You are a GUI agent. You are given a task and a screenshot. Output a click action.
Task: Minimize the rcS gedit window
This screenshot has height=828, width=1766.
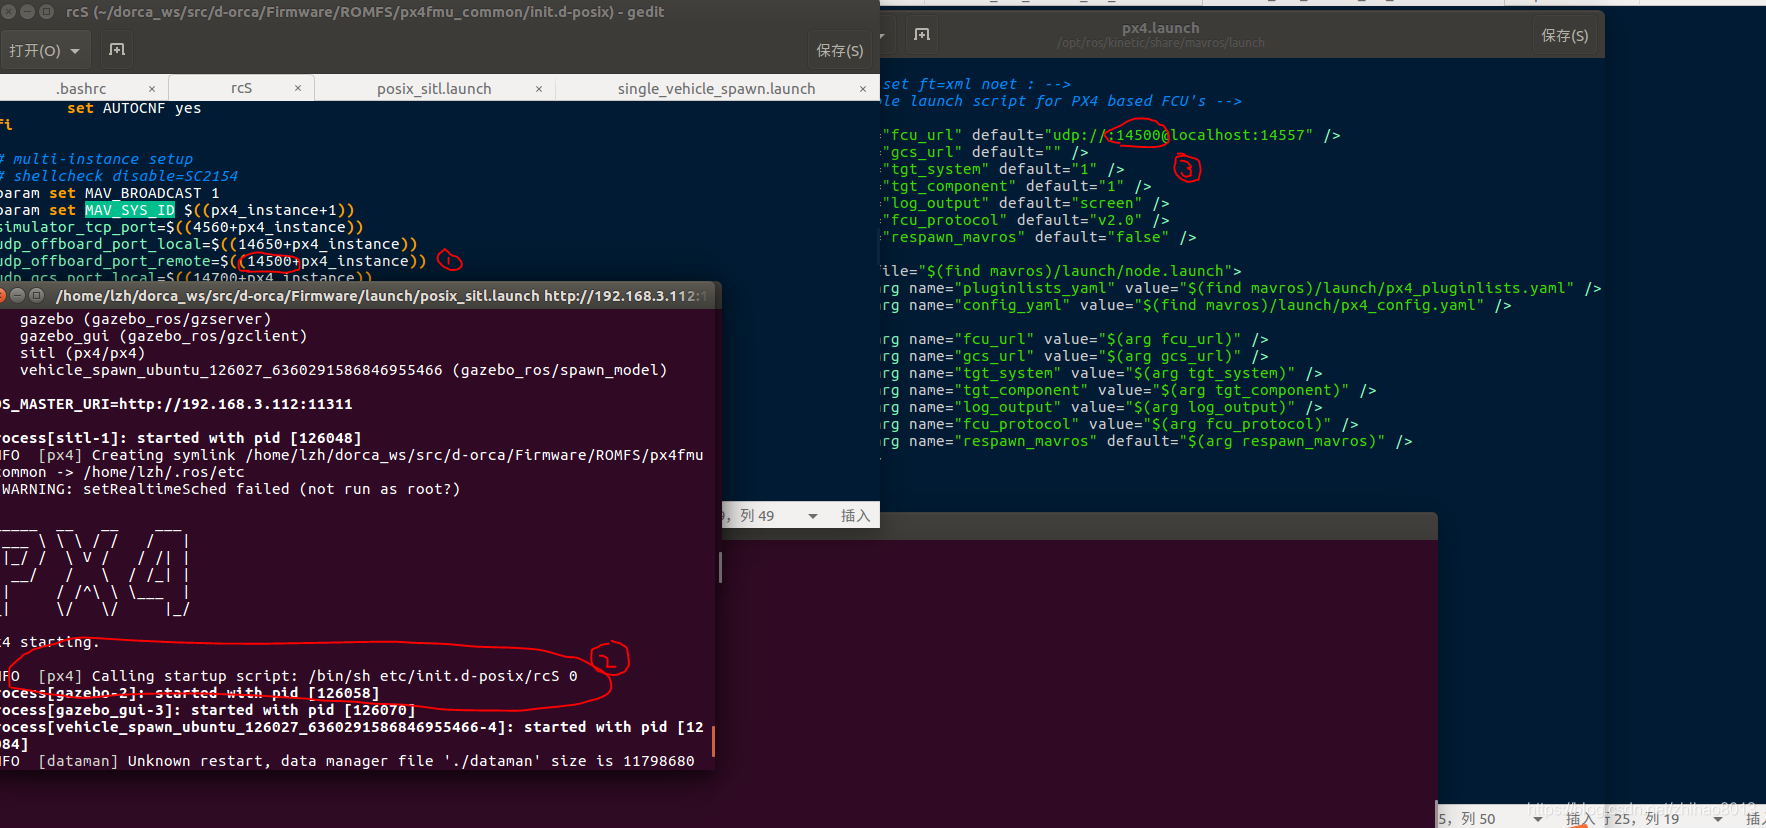pyautogui.click(x=28, y=12)
